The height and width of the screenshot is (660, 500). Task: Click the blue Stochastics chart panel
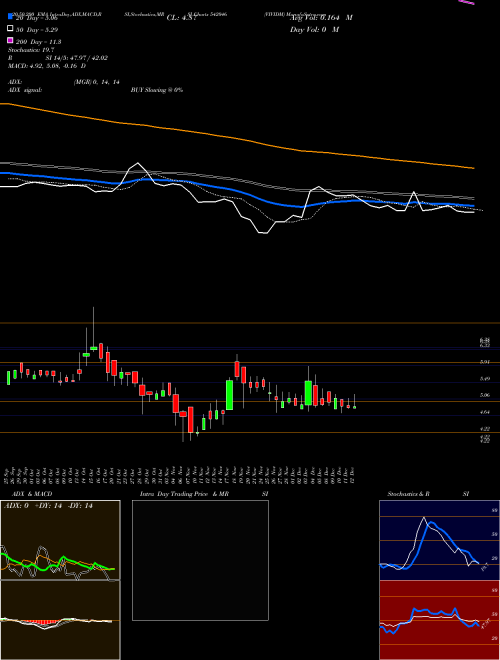point(439,540)
